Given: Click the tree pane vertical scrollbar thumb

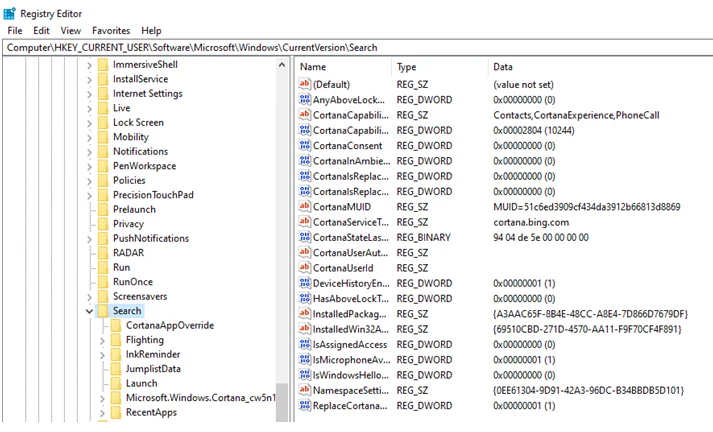Looking at the screenshot, I should click(x=282, y=402).
